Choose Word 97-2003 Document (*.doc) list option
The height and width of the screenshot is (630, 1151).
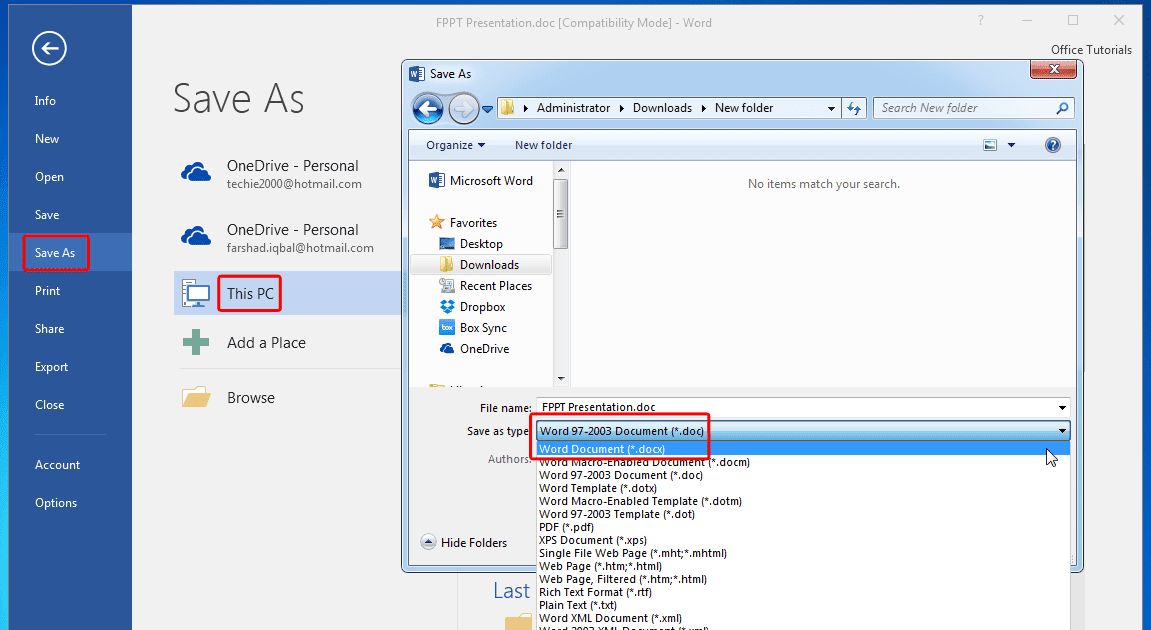[x=803, y=475]
